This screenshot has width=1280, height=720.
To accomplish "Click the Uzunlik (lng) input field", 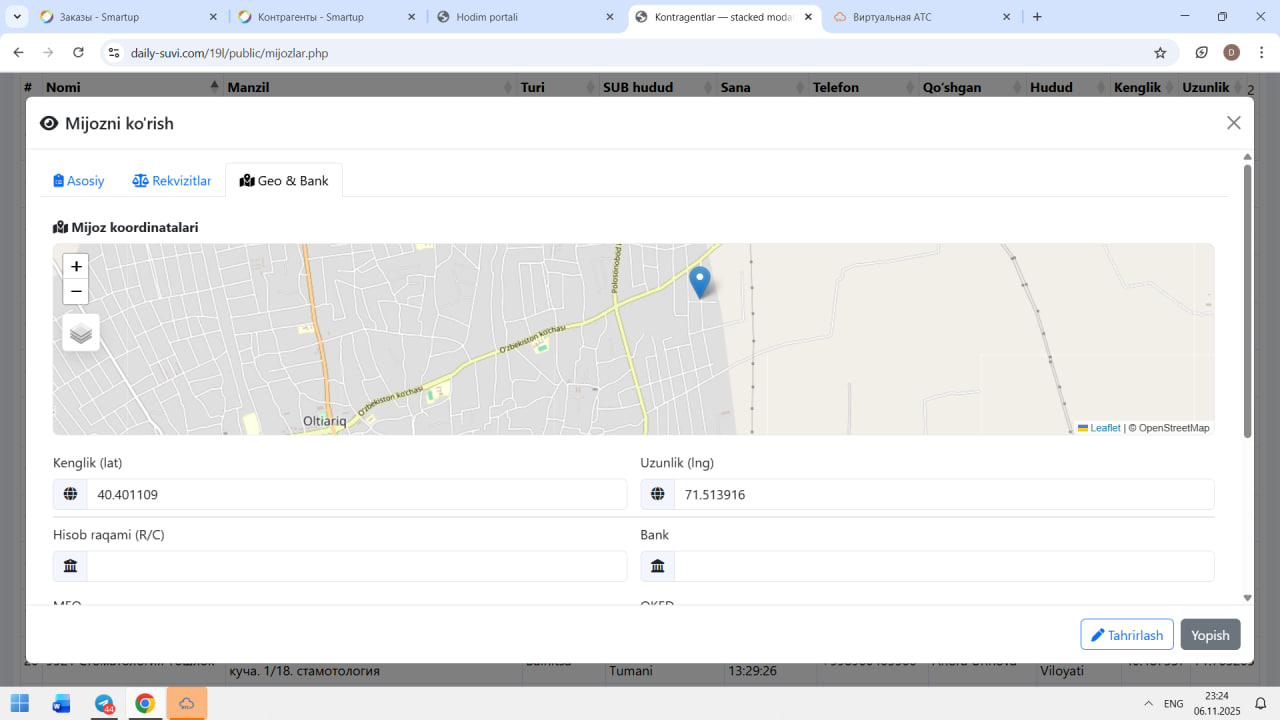I will click(x=944, y=494).
